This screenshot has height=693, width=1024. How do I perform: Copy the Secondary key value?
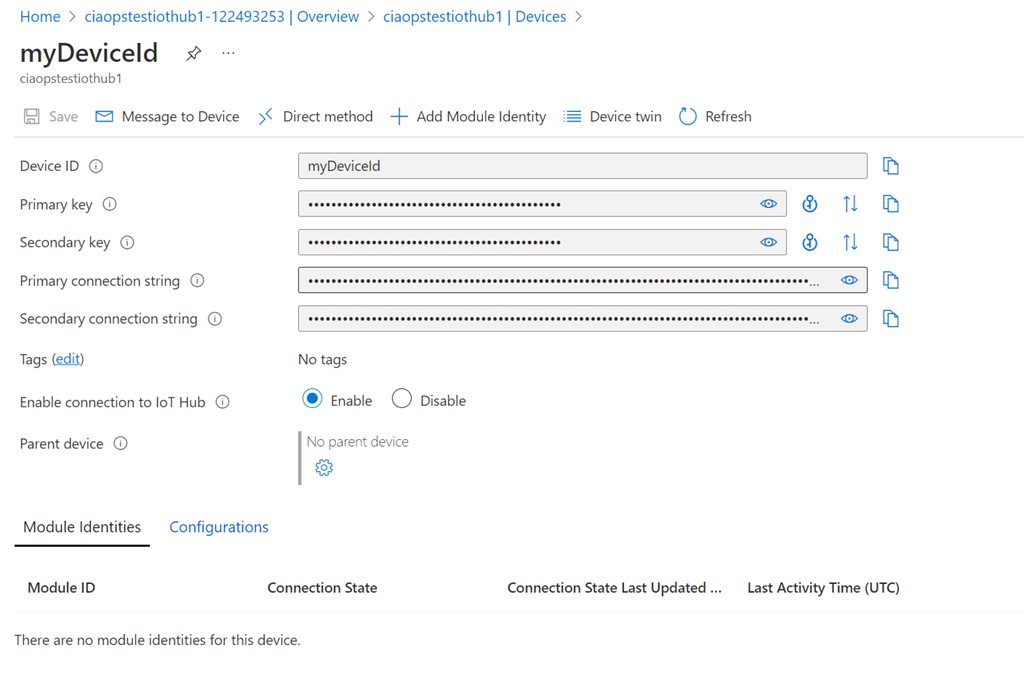coord(890,242)
